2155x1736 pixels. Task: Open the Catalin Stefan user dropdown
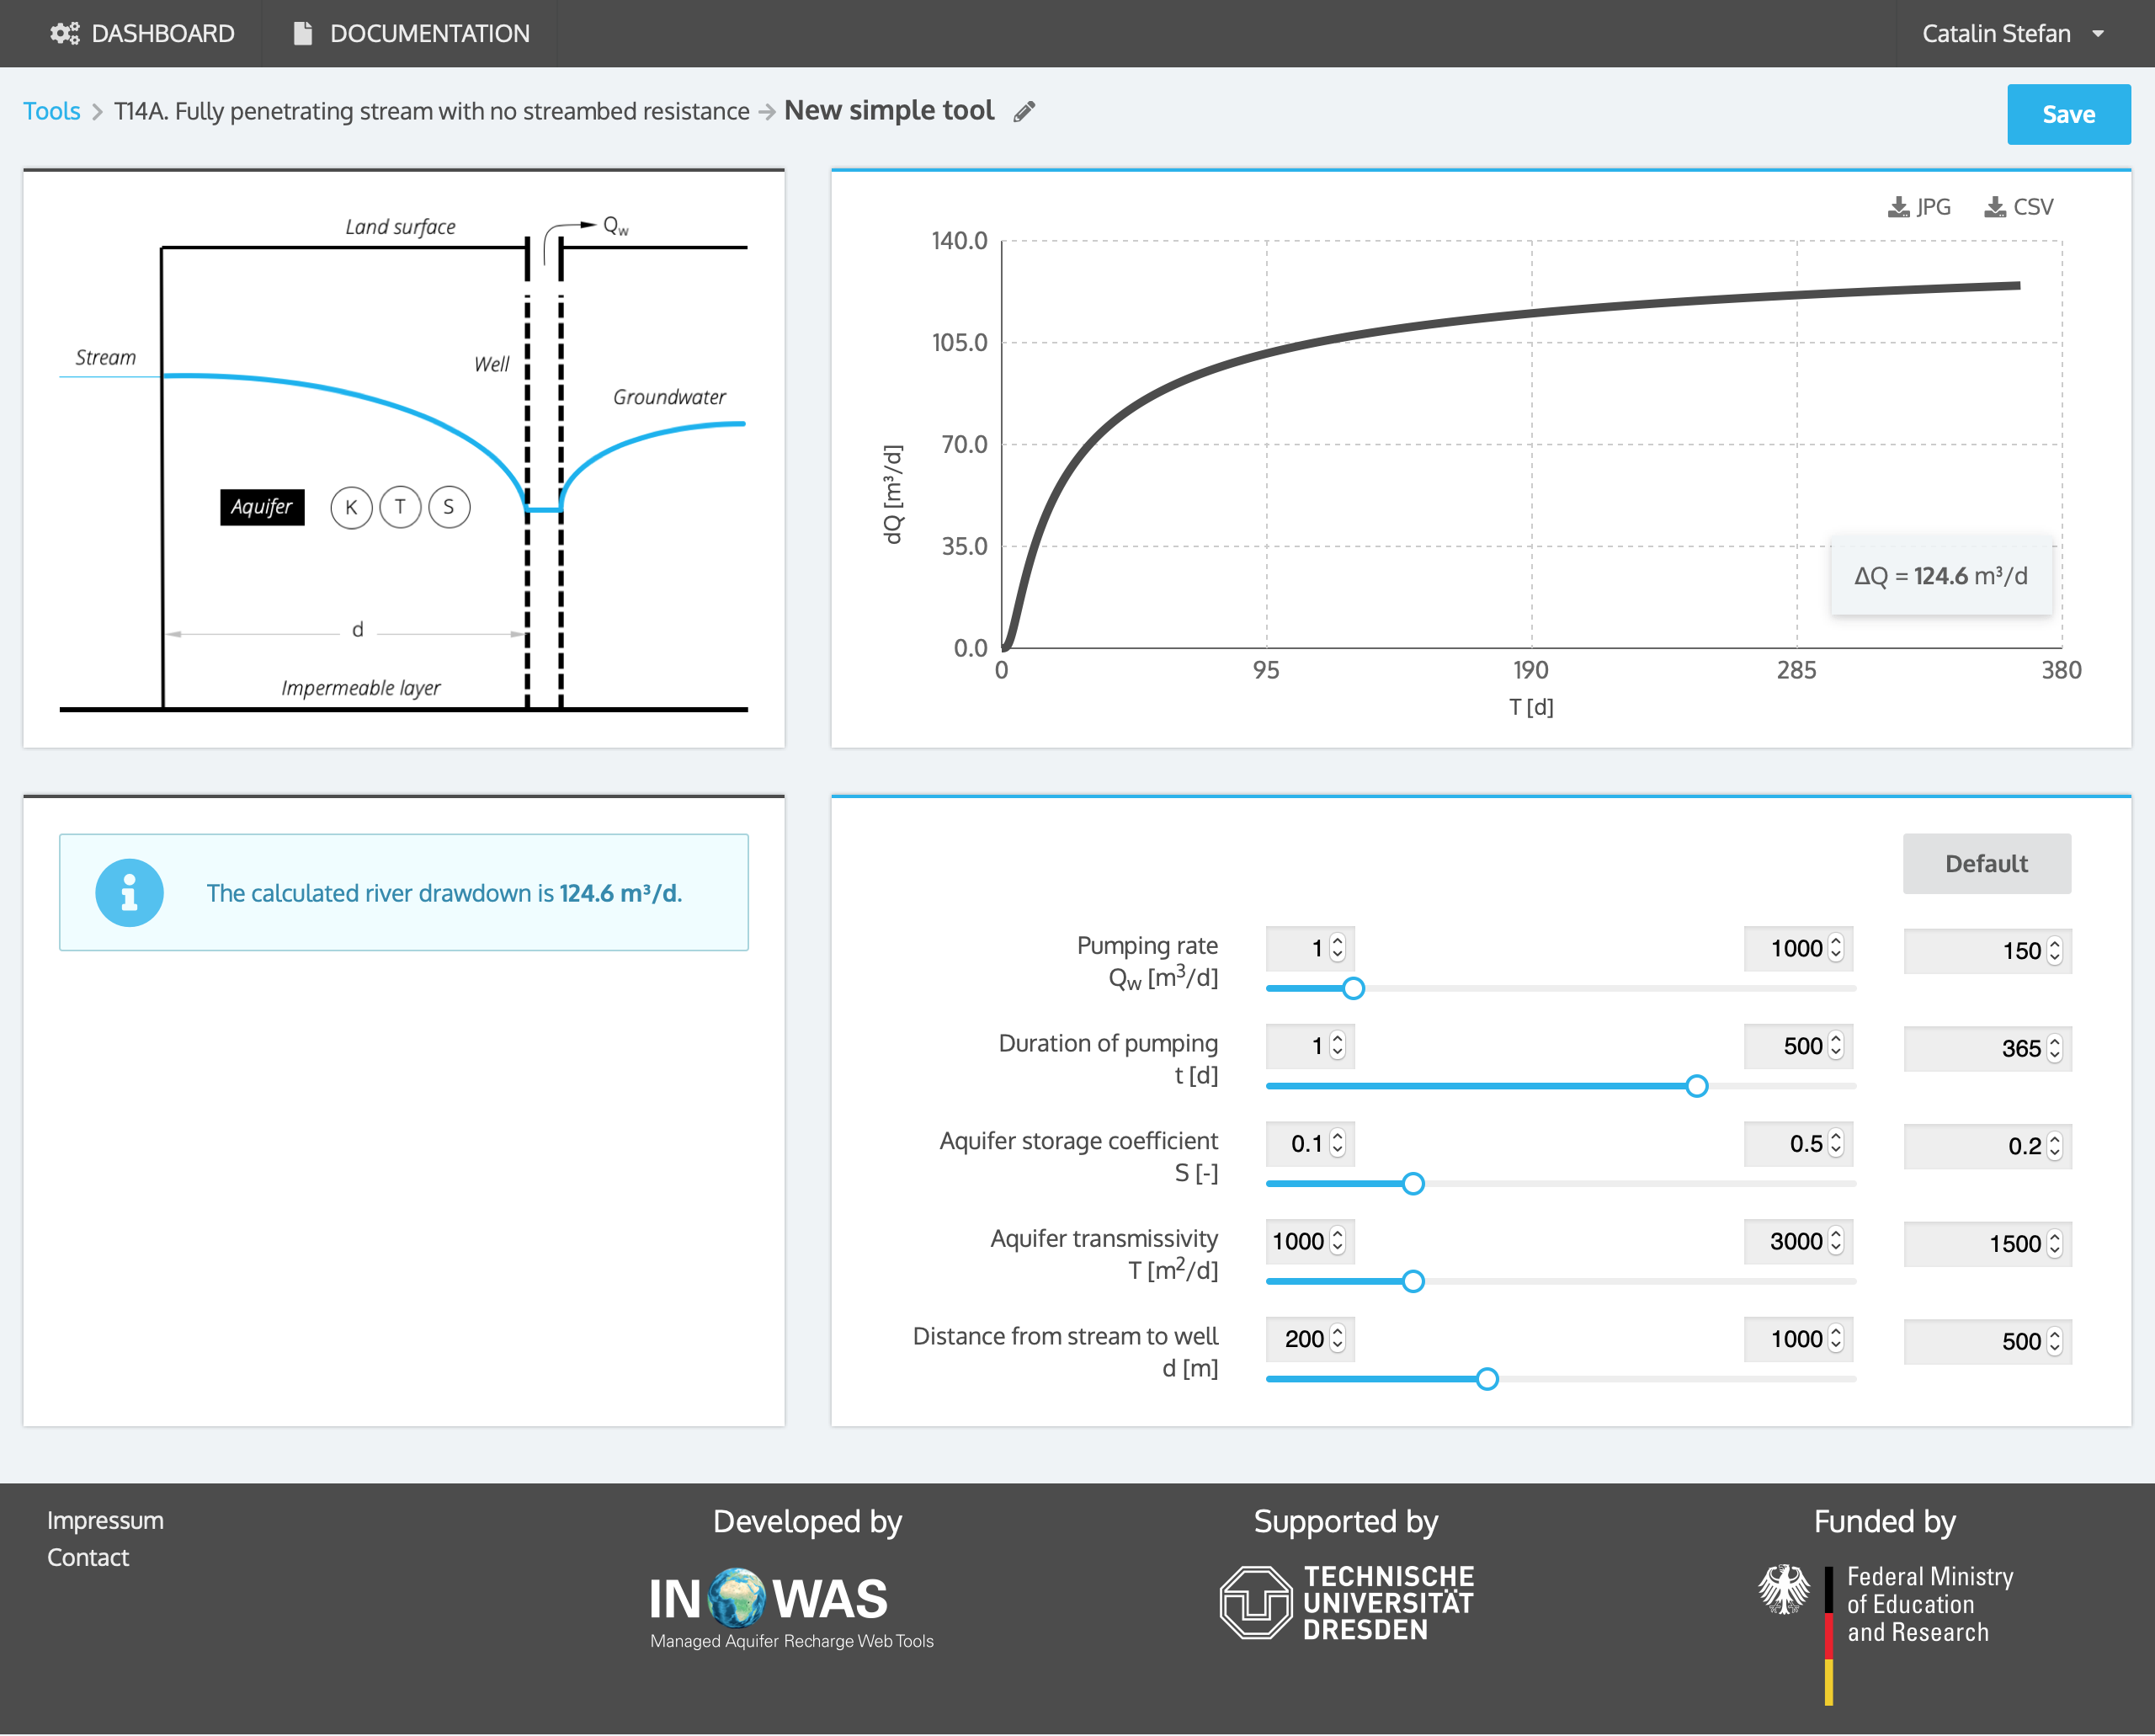pyautogui.click(x=2011, y=34)
